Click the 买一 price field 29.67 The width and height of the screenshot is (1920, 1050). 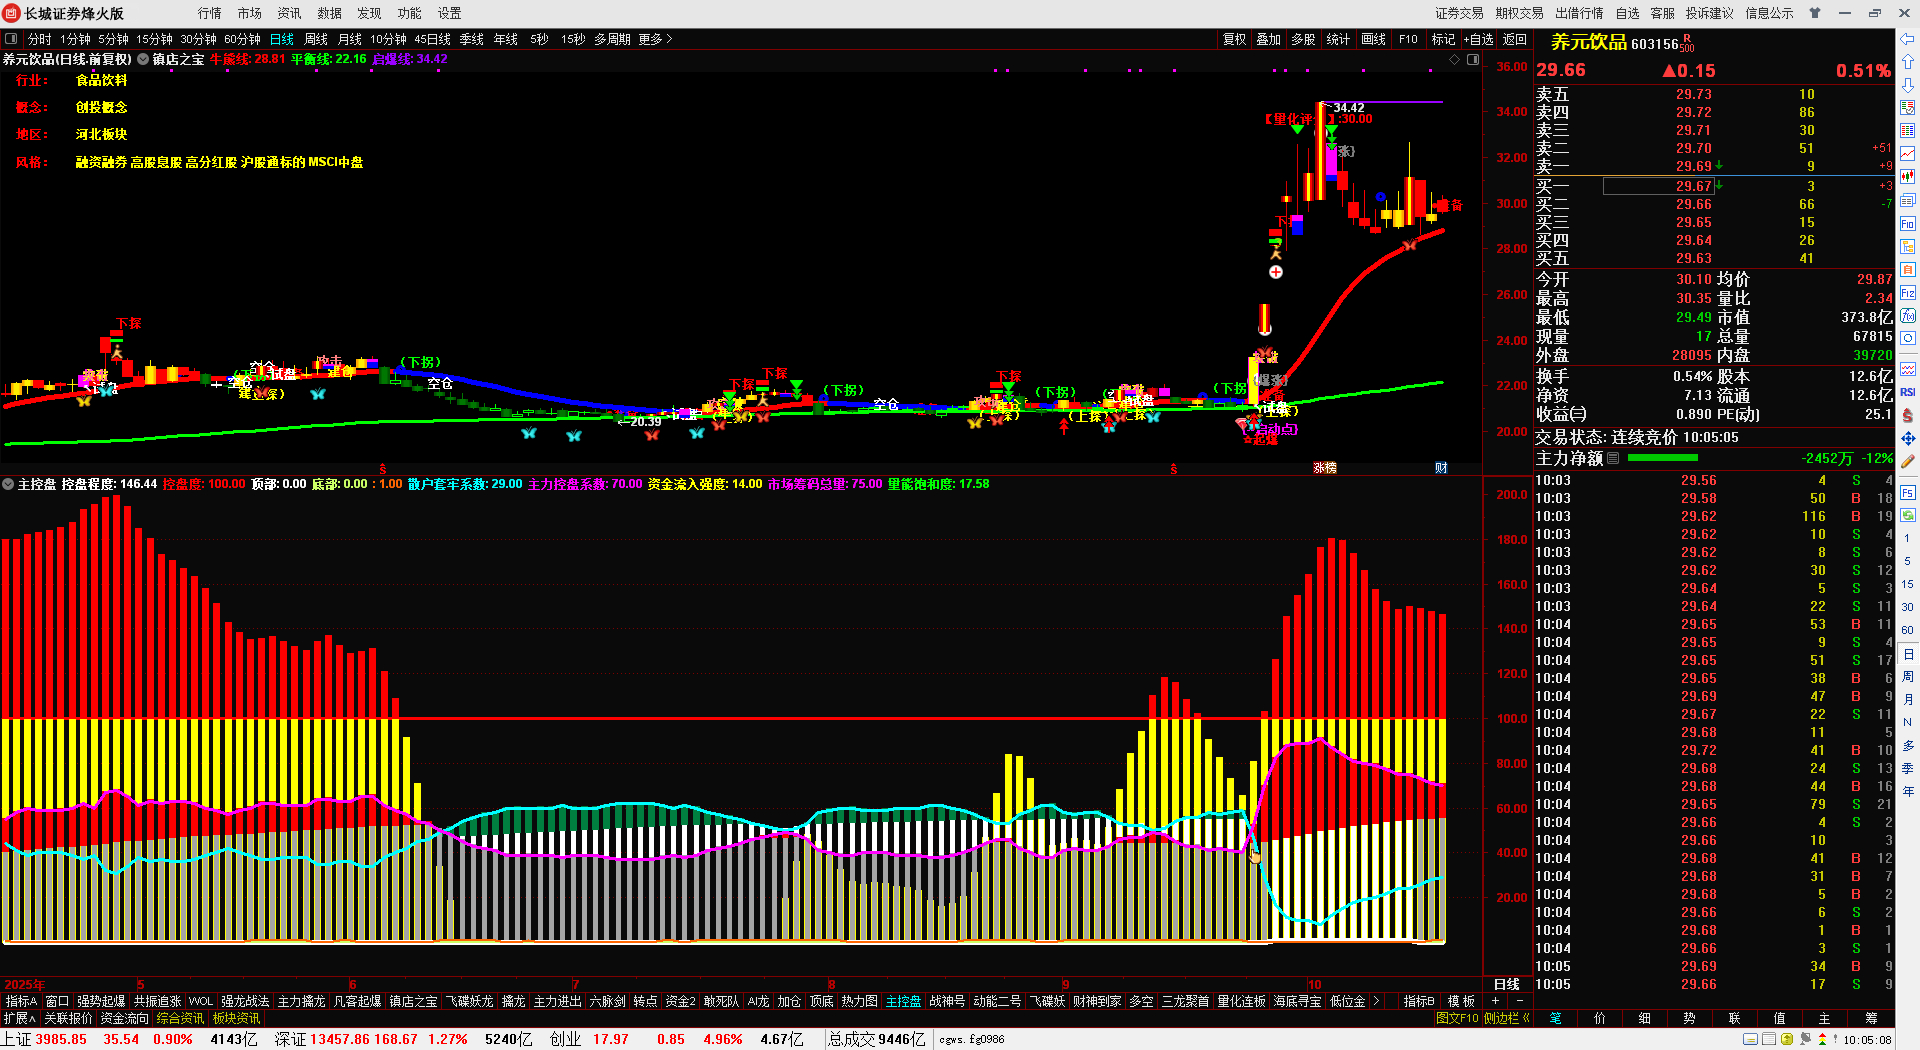click(1659, 186)
